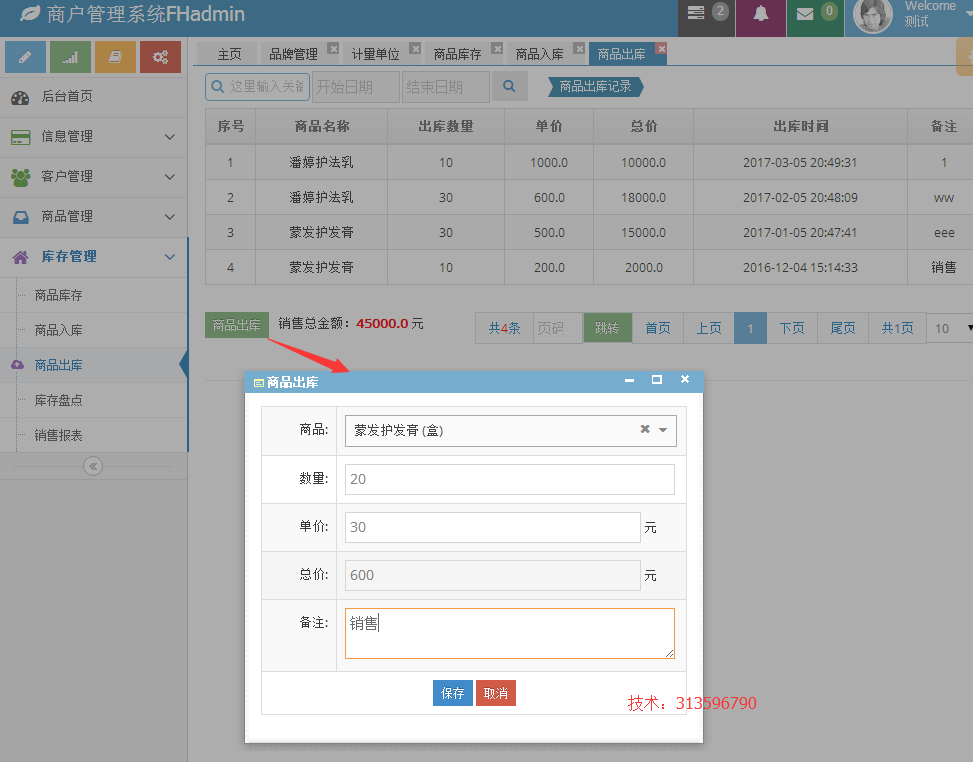Click the 总价 total price field
This screenshot has height=762, width=973.
coord(493,575)
